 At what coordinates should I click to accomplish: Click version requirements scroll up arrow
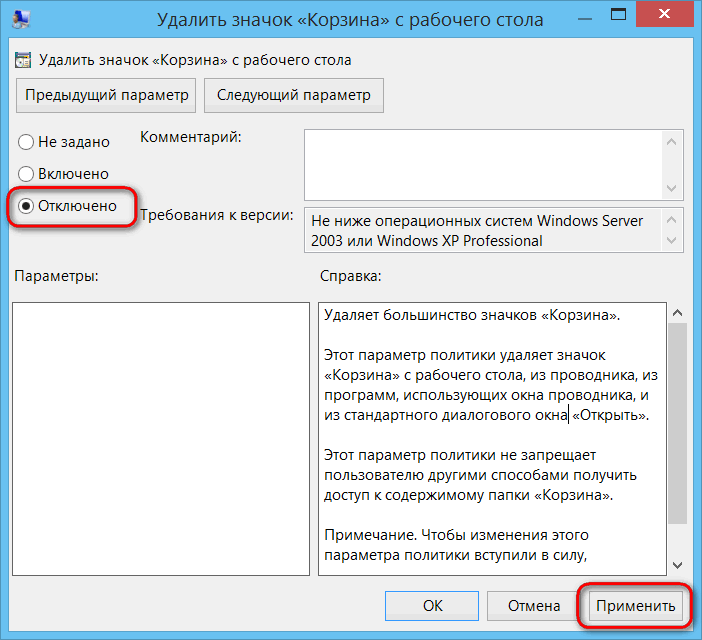click(671, 219)
